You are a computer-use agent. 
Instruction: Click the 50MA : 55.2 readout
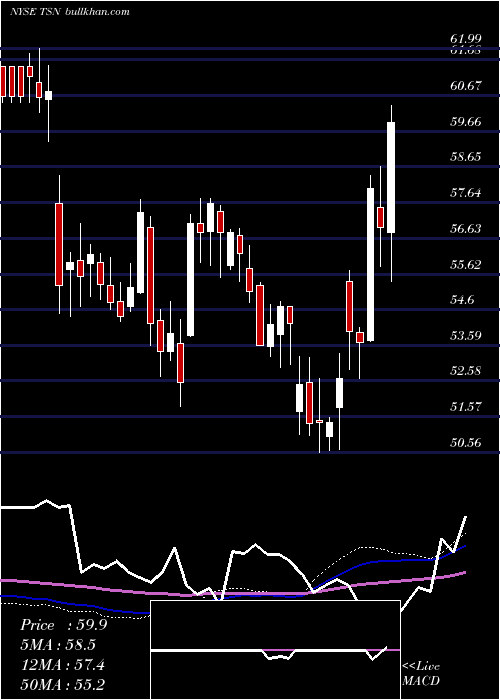click(62, 684)
